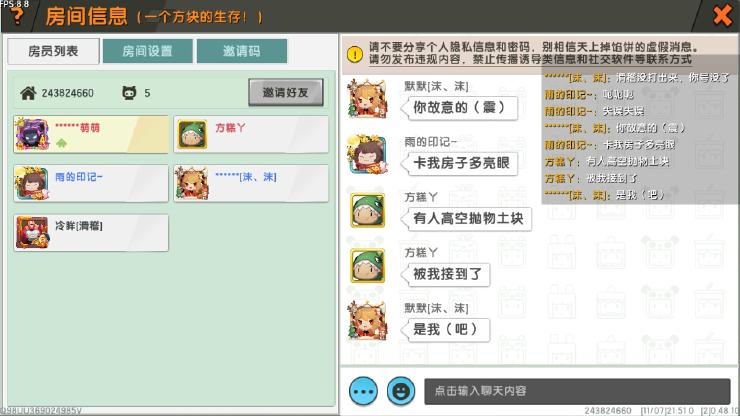This screenshot has height=416, width=740.
Task: Click the 有人高空抛物土块 chat bubble
Action: point(466,219)
